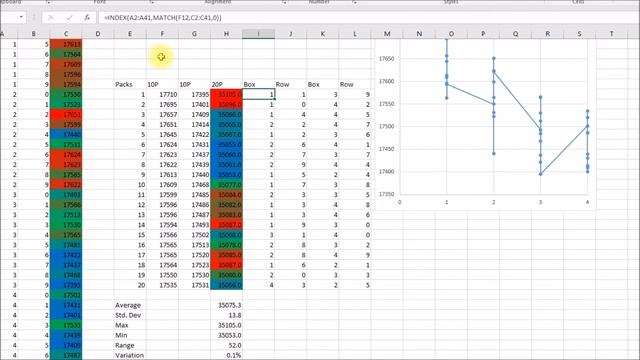Select the 17695 cell in column F
The height and width of the screenshot is (360, 640).
(x=162, y=104)
